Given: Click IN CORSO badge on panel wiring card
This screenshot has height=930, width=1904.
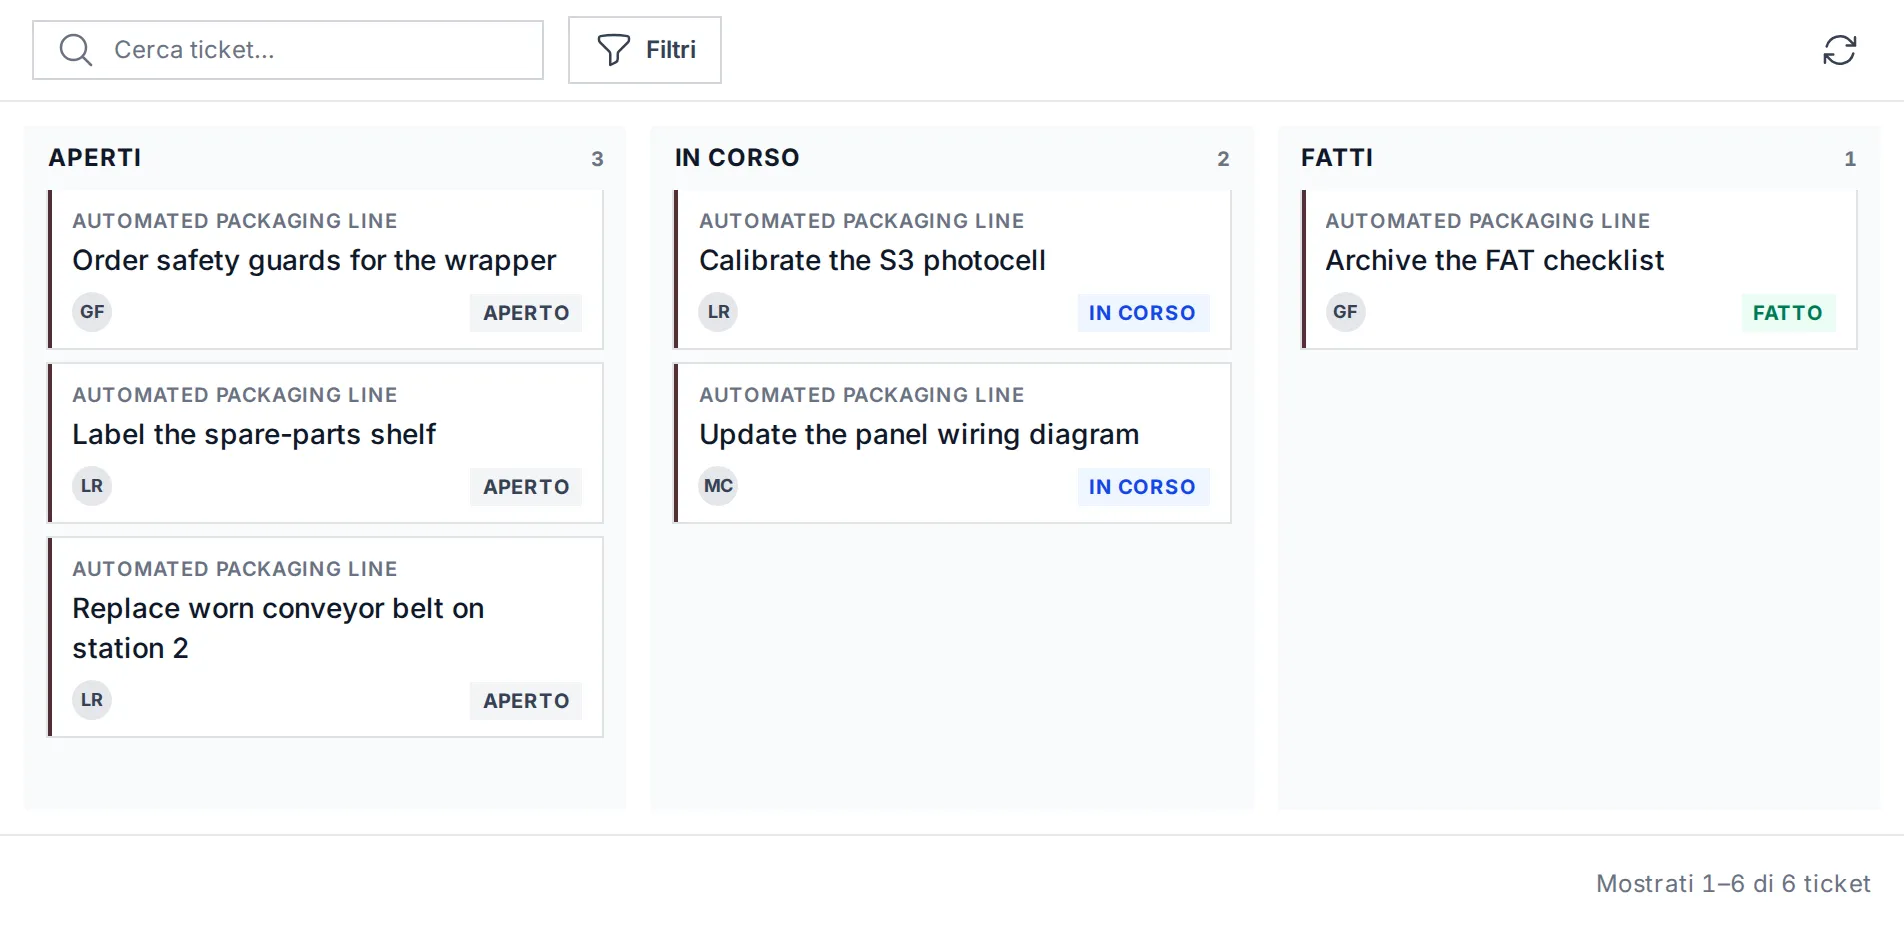Looking at the screenshot, I should point(1142,487).
